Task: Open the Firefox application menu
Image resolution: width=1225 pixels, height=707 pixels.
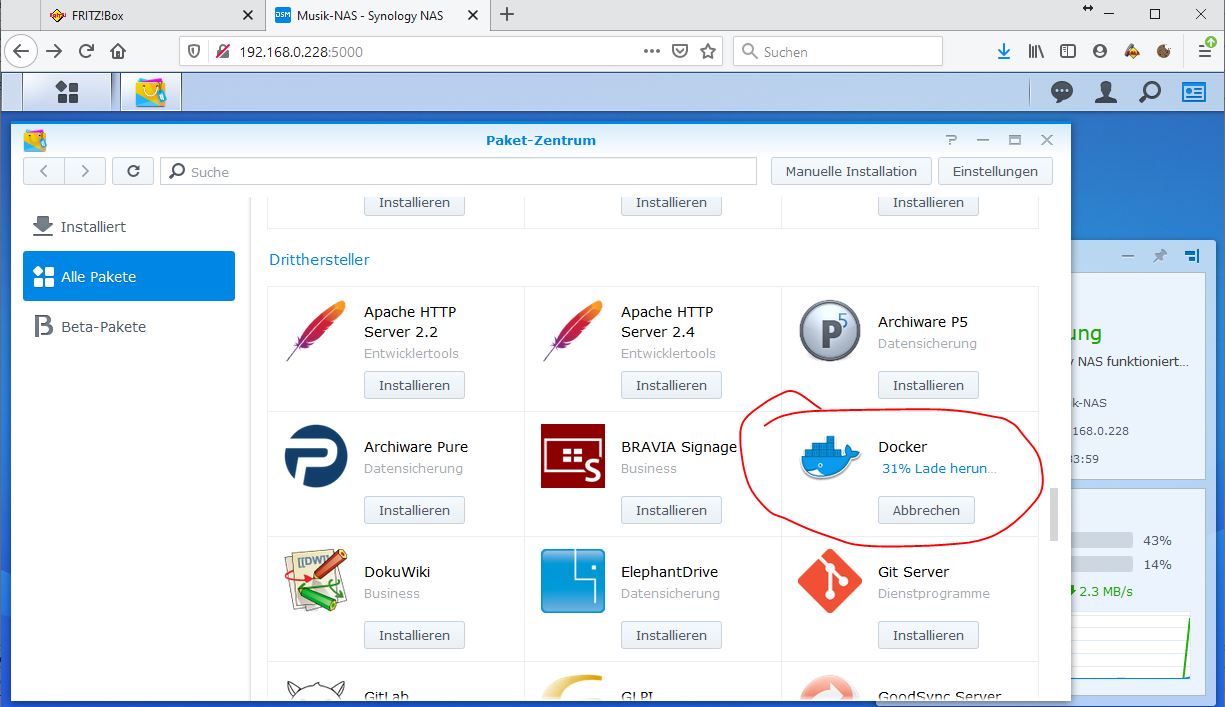Action: pyautogui.click(x=1204, y=50)
